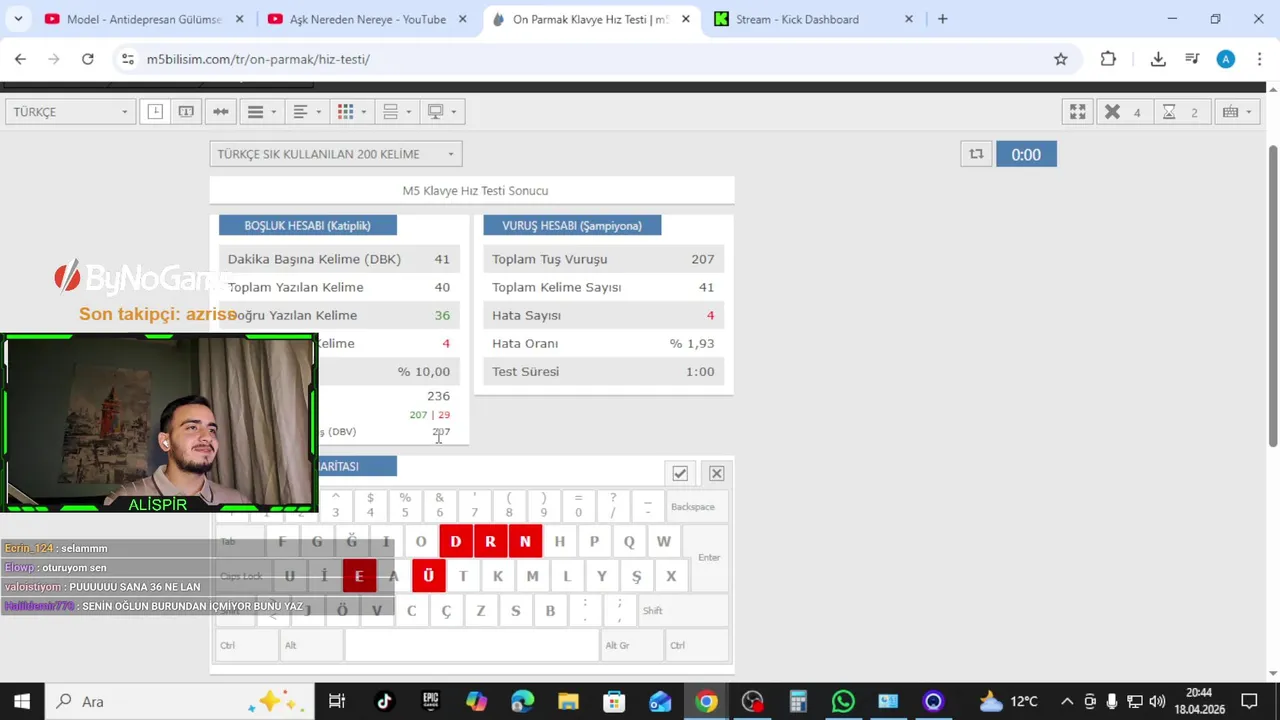Screen dimensions: 1280x720
Task: Click the red N key on map
Action: pyautogui.click(x=525, y=541)
